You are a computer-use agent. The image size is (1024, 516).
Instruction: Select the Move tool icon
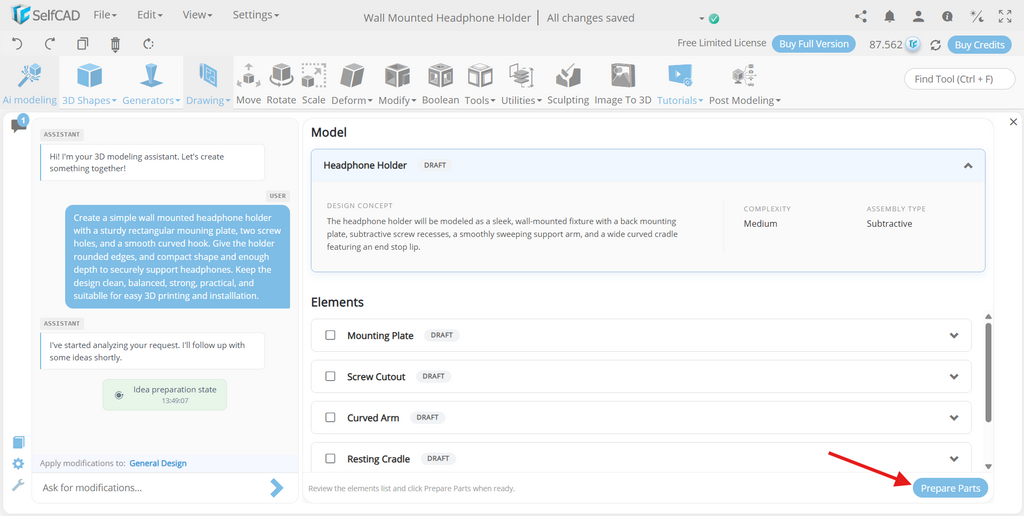[248, 76]
